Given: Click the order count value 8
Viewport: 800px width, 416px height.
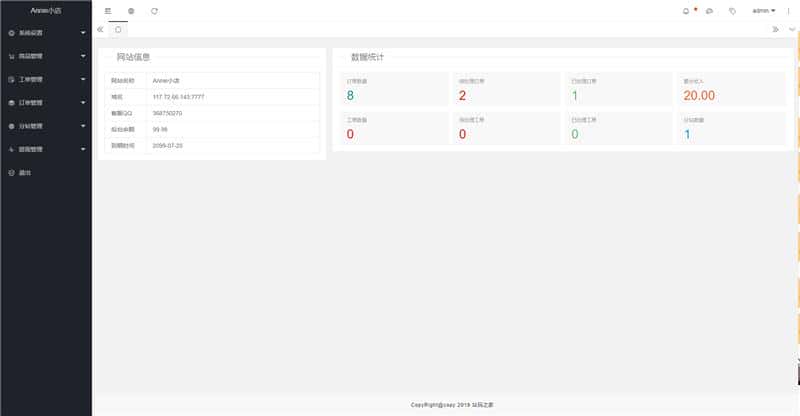Looking at the screenshot, I should click(x=350, y=95).
